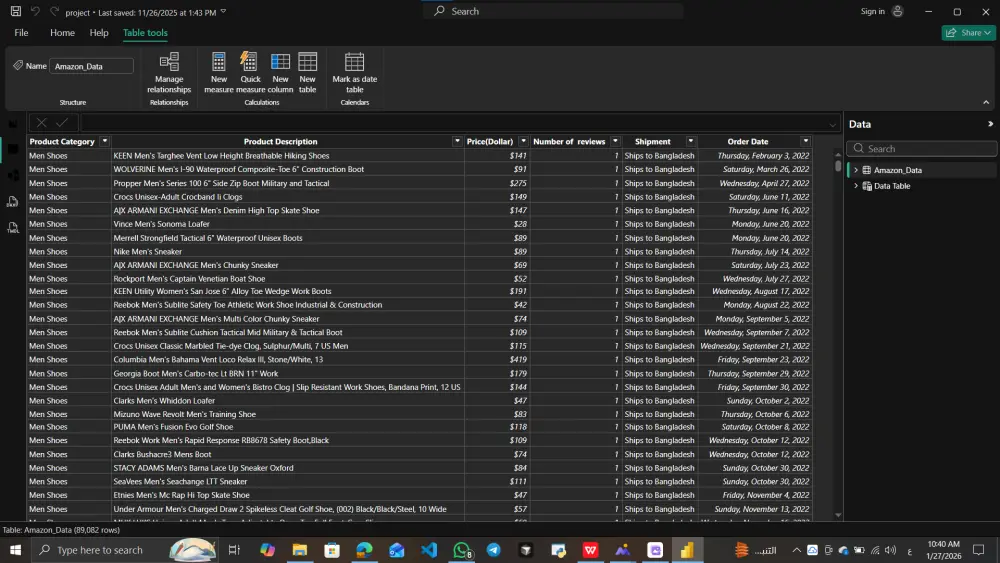The image size is (1000, 563).
Task: Commit the formula with checkmark icon
Action: tap(62, 122)
